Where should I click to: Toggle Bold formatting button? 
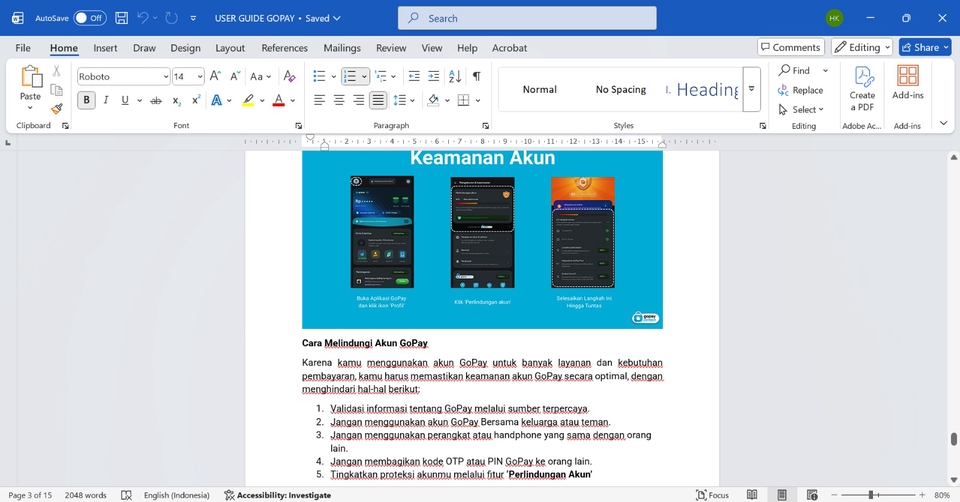pos(87,100)
